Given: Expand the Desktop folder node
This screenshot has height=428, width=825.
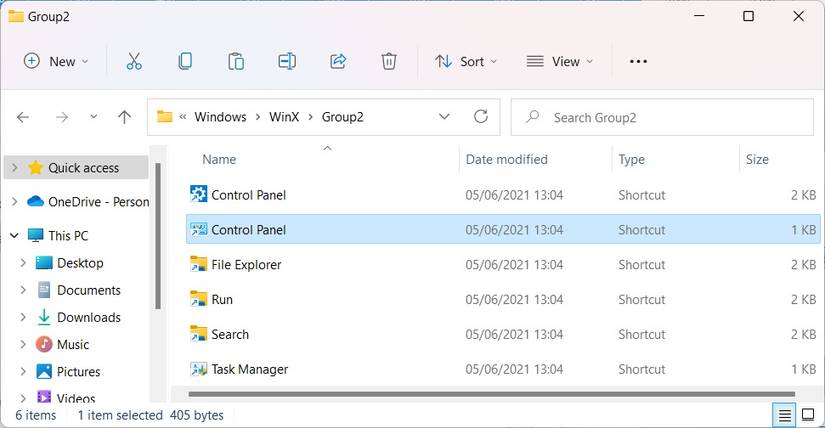Looking at the screenshot, I should (x=23, y=263).
